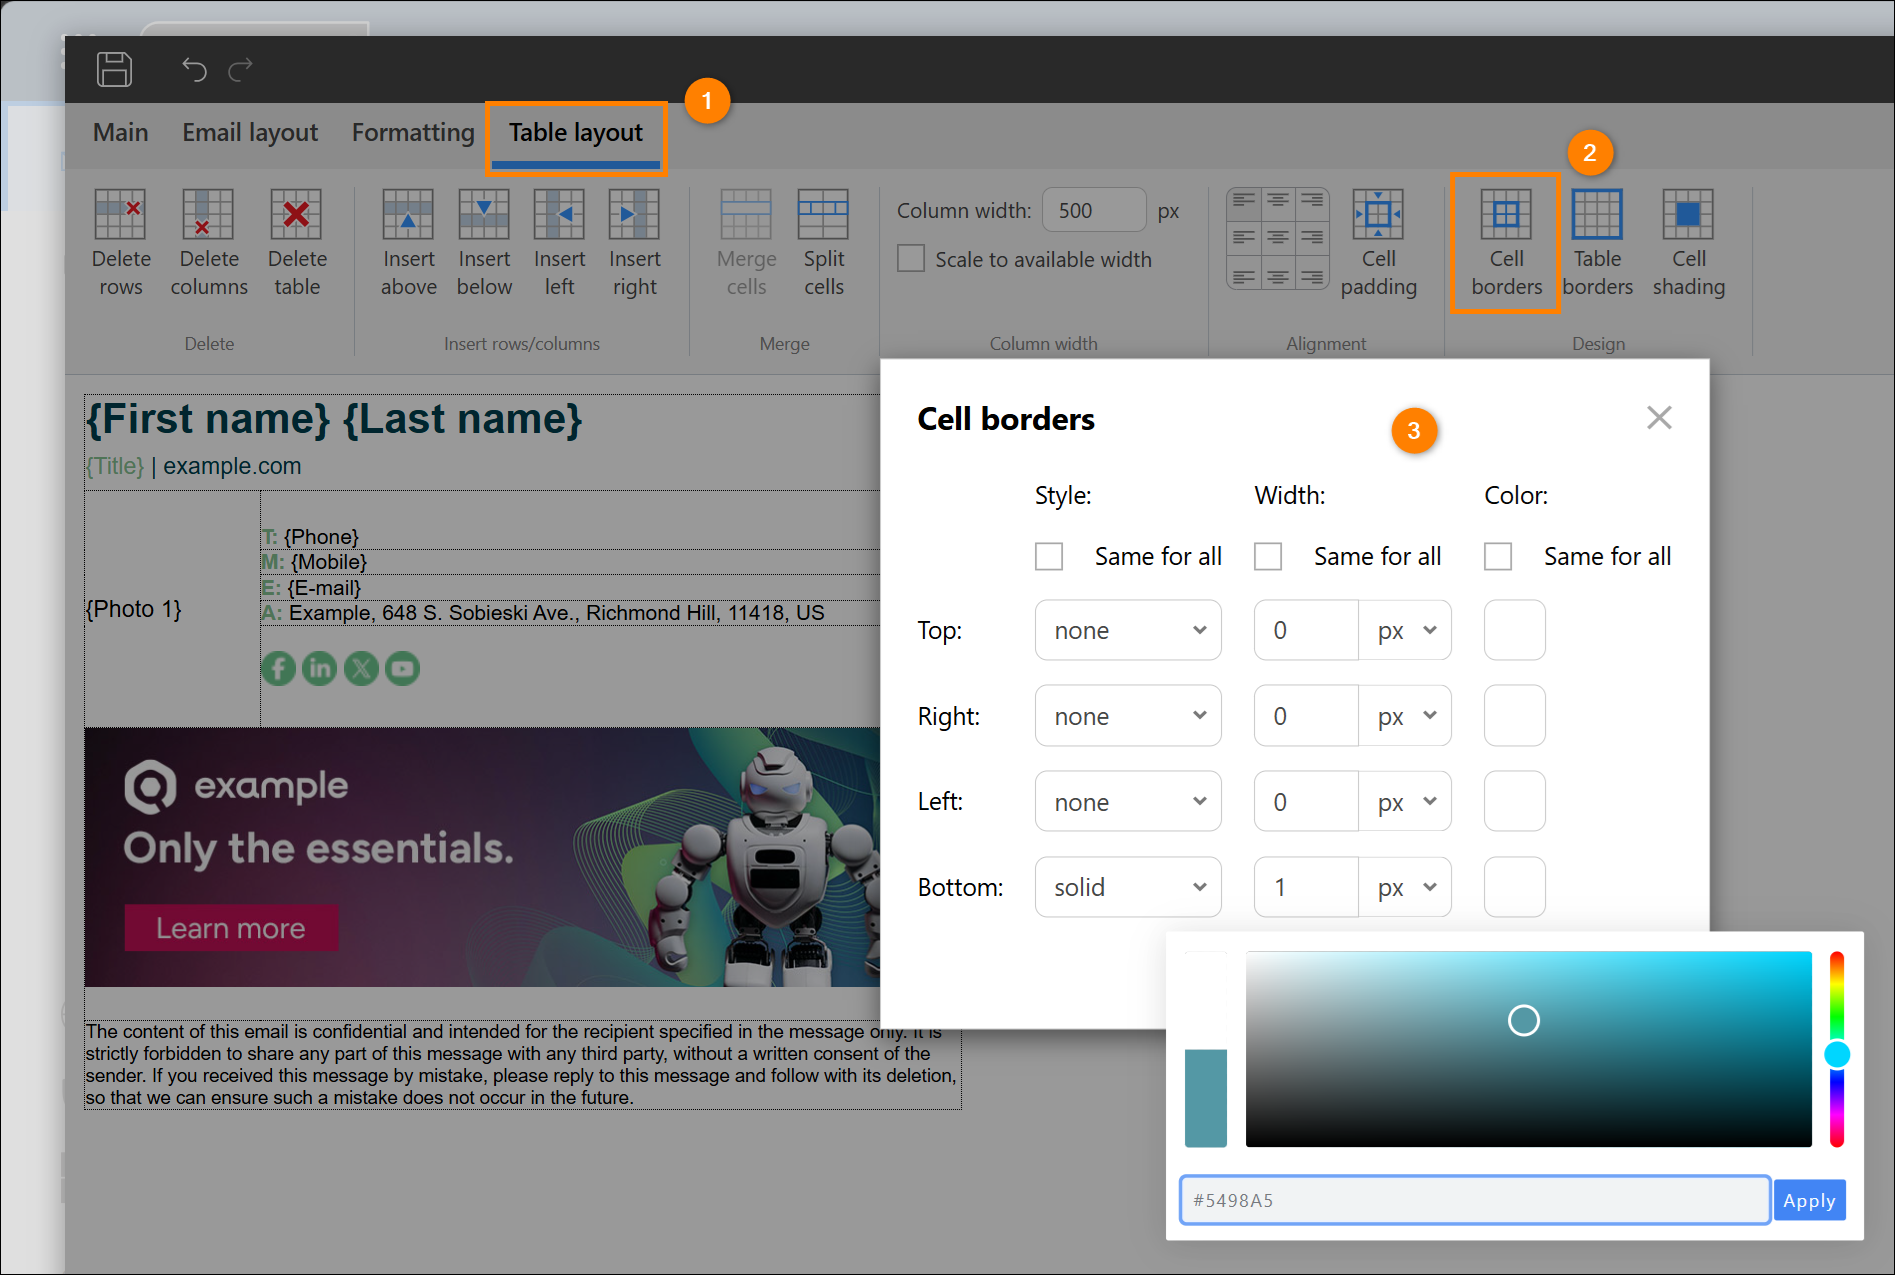Open Cell shading tool

tap(1688, 243)
